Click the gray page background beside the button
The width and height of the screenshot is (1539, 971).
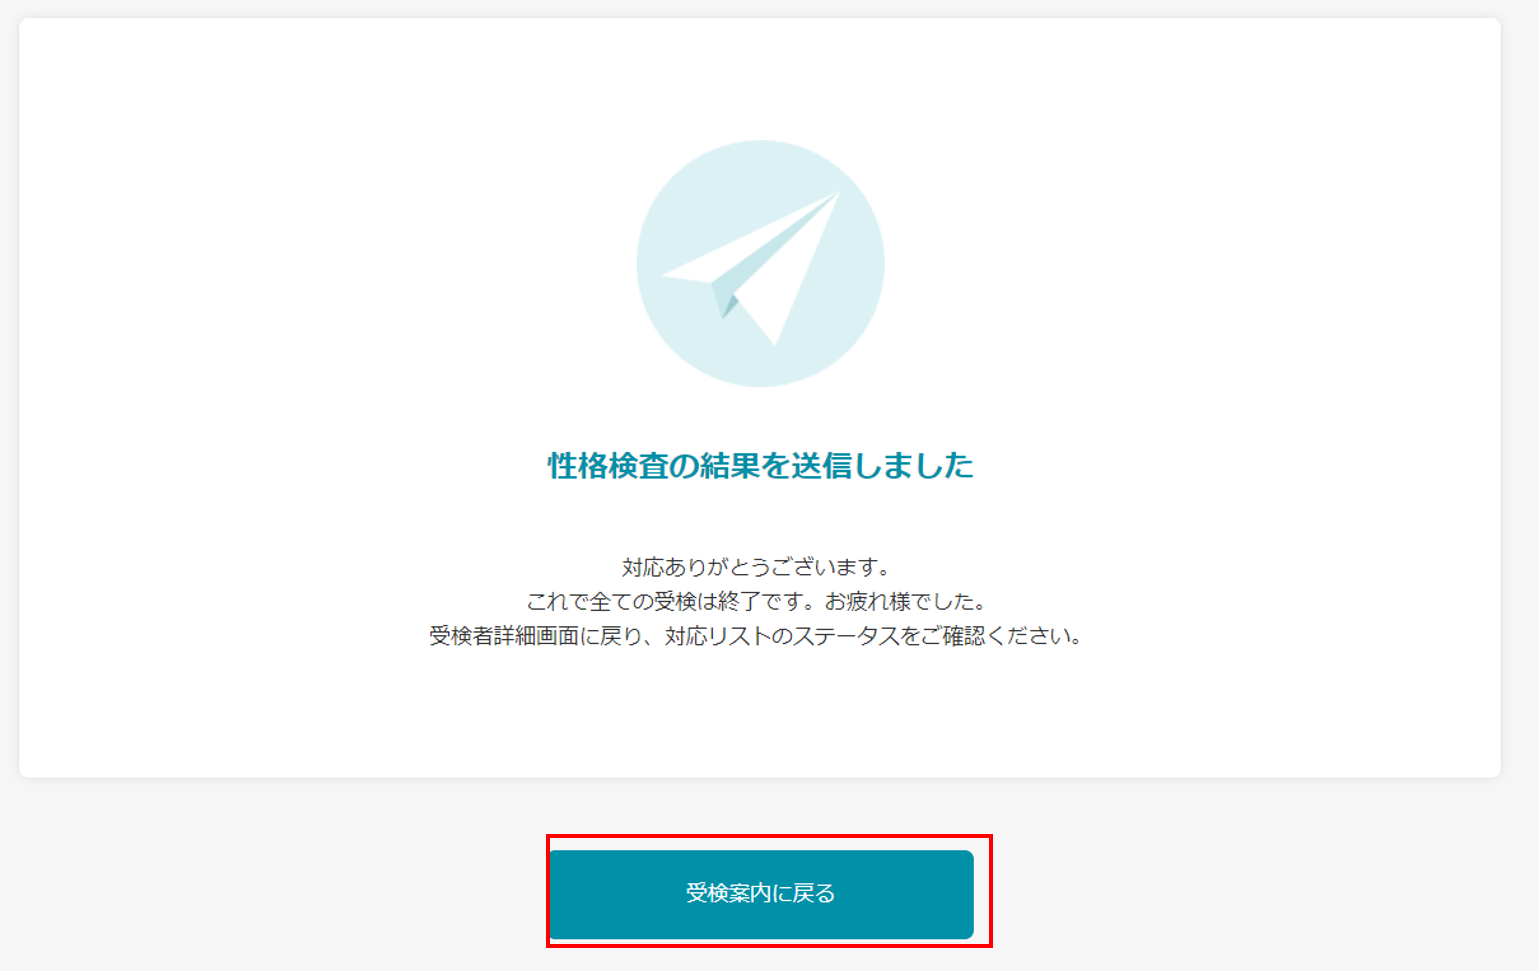point(1250,890)
